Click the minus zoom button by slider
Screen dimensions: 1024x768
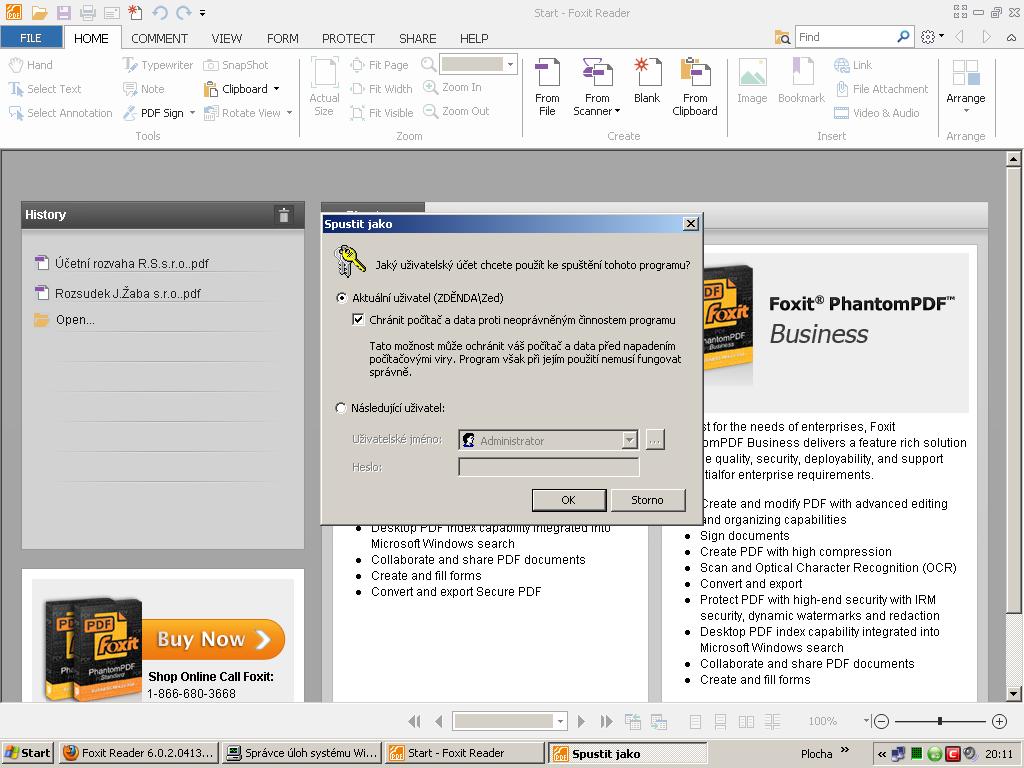pyautogui.click(x=881, y=721)
